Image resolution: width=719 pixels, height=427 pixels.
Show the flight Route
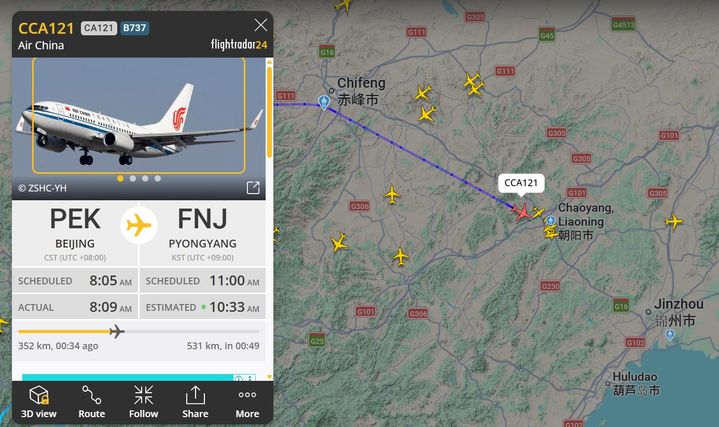[x=92, y=402]
